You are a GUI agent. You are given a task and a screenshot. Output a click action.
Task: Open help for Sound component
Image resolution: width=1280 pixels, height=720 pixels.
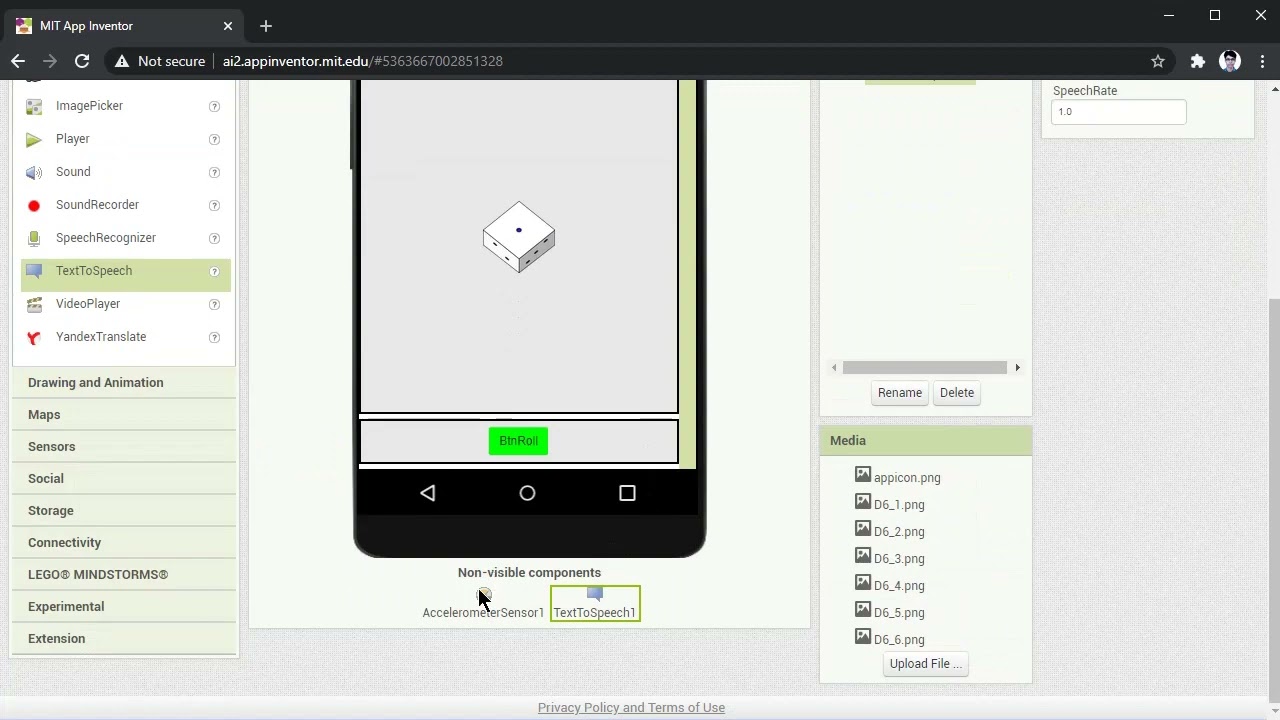[214, 172]
